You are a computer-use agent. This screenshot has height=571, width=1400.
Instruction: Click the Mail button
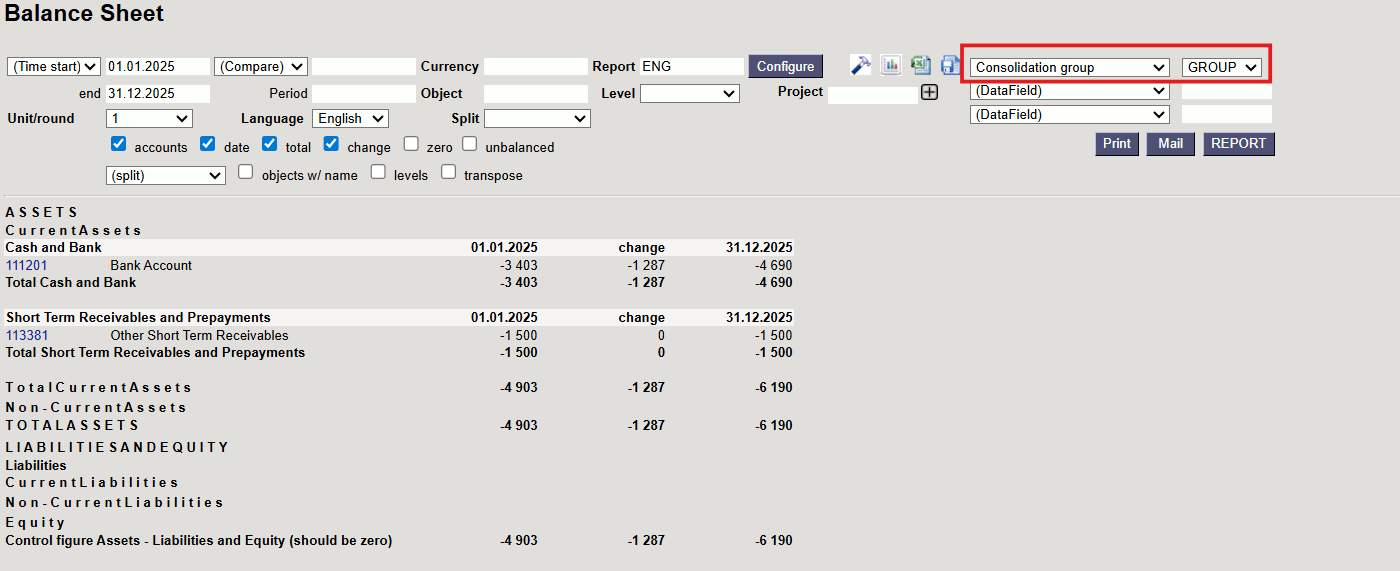coord(1170,143)
